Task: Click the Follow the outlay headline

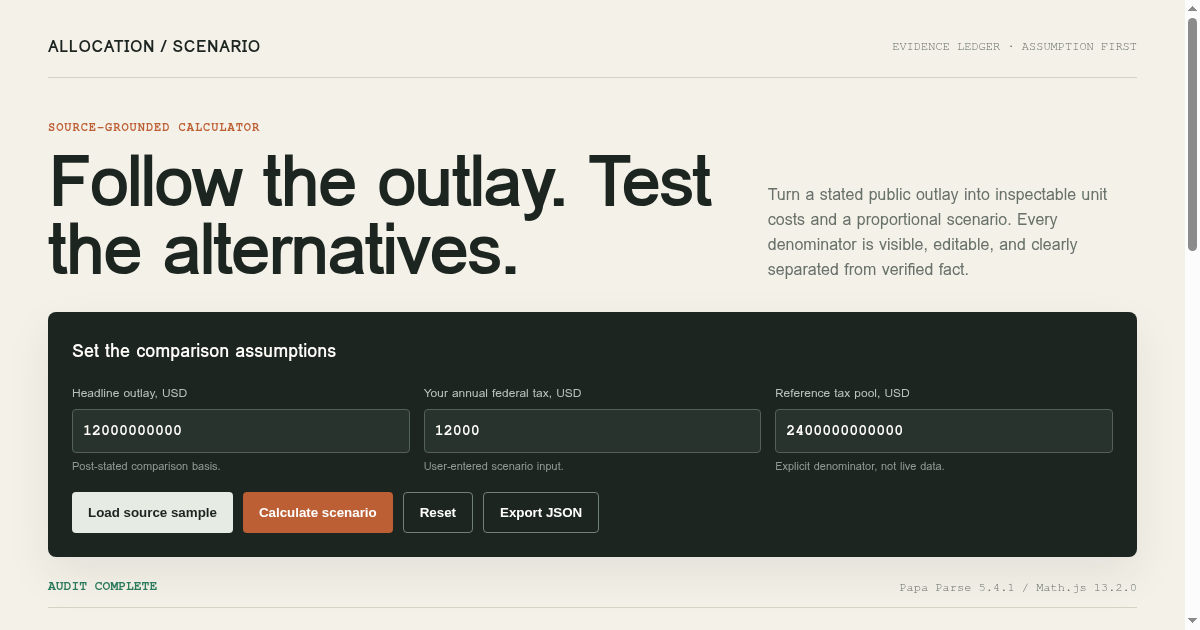Action: click(380, 214)
